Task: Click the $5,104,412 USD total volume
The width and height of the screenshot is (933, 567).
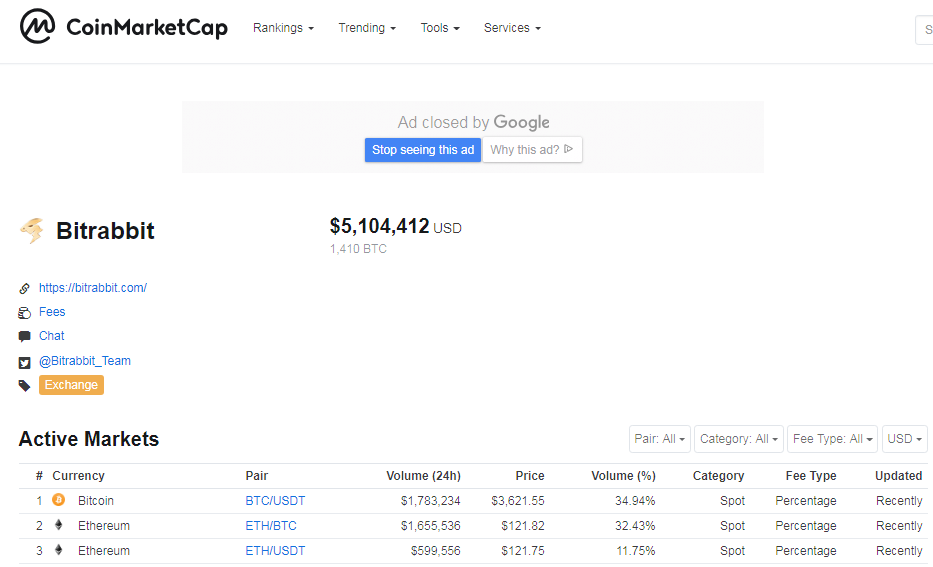Action: [x=396, y=227]
